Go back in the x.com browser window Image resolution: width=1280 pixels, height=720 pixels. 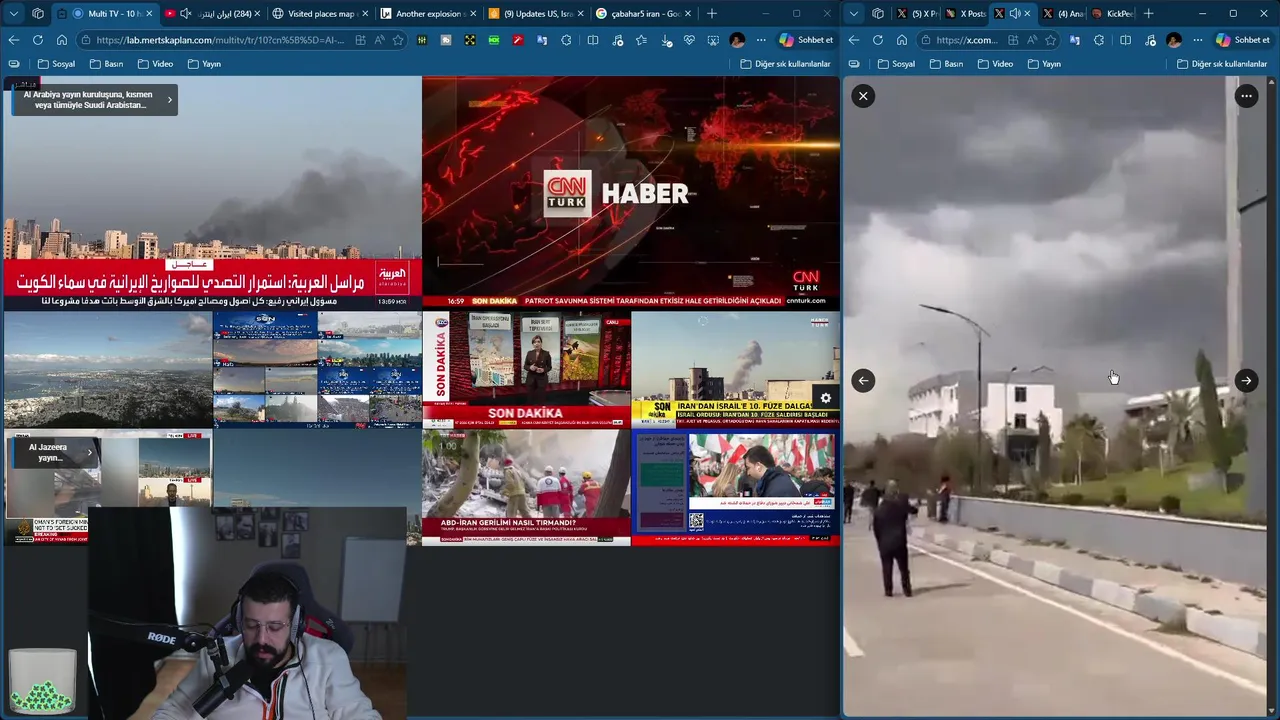click(853, 40)
